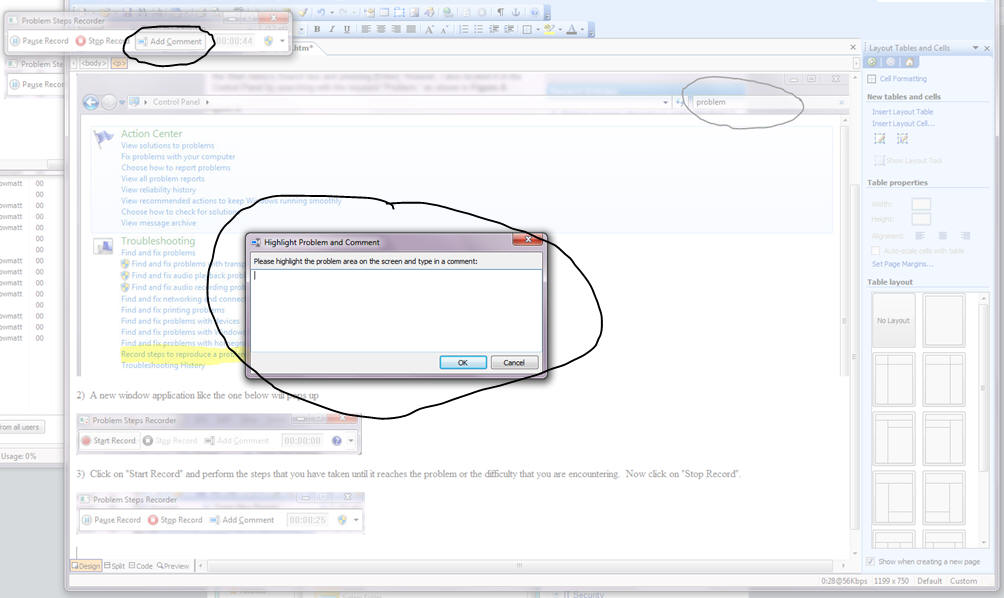Toggle Underline in the formatting toolbar
1004x598 pixels.
click(x=346, y=29)
